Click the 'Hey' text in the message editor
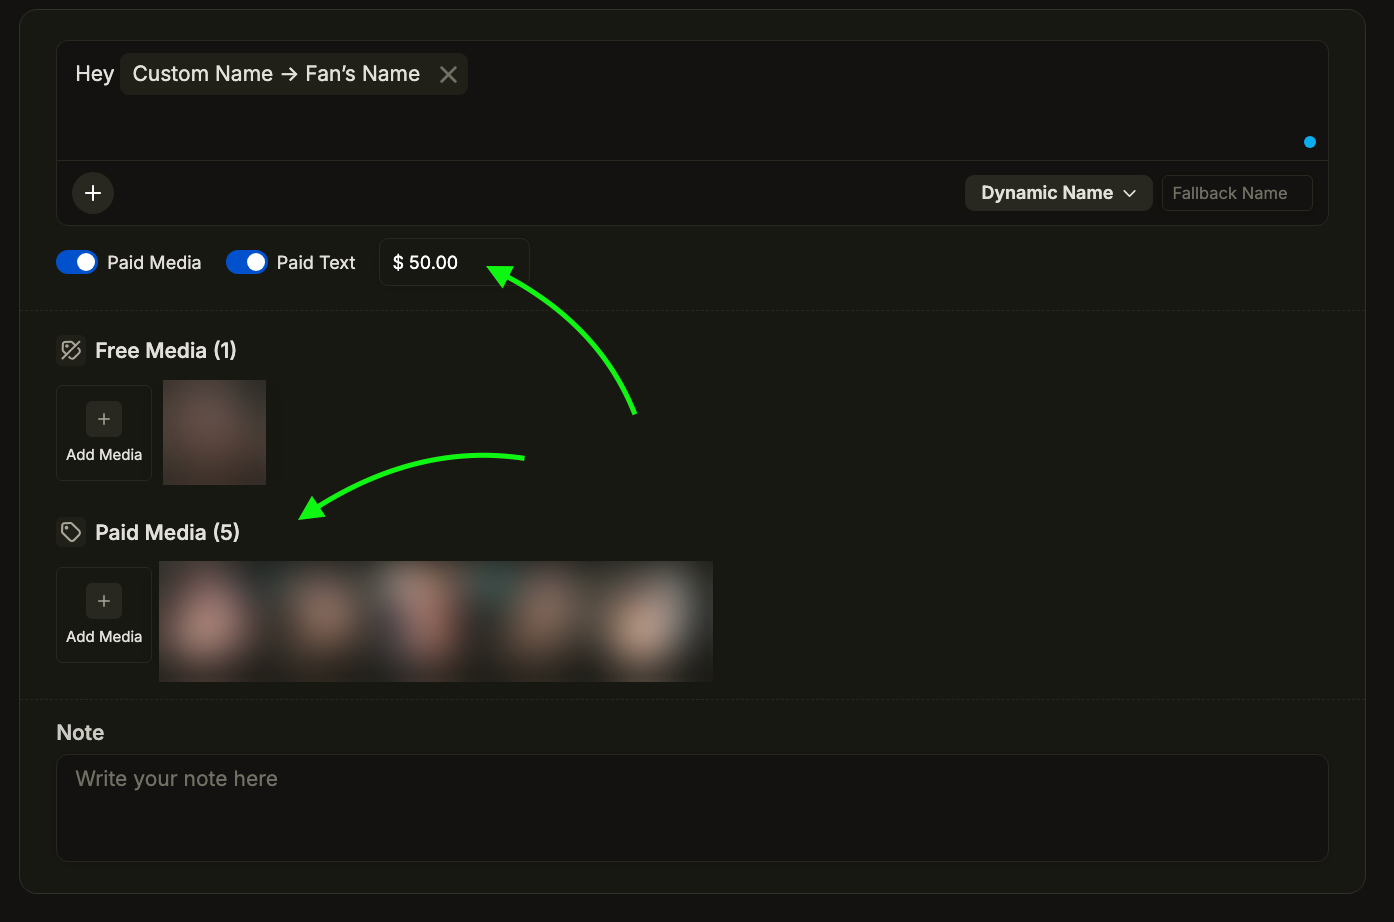The image size is (1394, 922). click(x=94, y=75)
